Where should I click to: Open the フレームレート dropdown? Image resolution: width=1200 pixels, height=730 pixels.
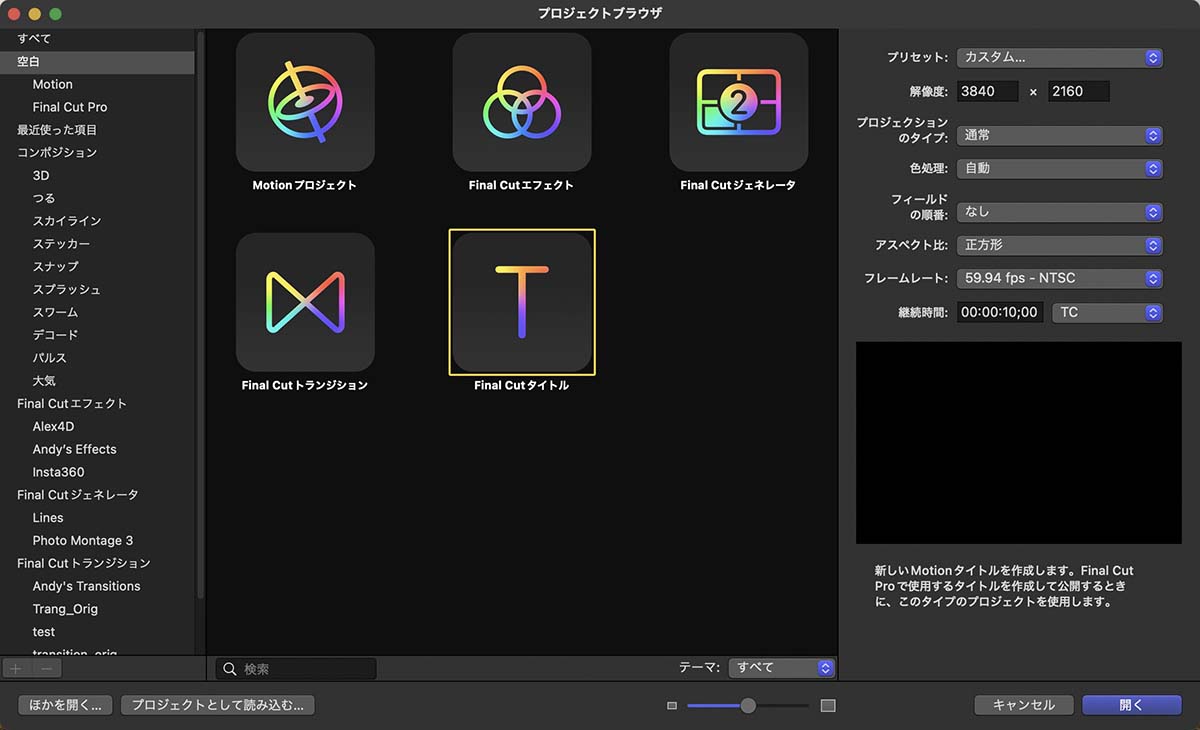click(x=1060, y=279)
